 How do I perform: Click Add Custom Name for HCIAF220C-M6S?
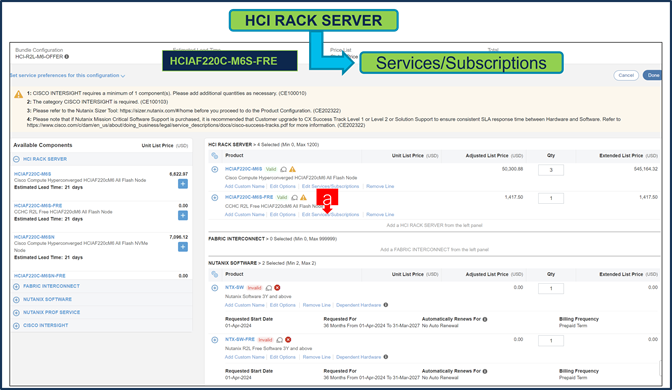244,186
